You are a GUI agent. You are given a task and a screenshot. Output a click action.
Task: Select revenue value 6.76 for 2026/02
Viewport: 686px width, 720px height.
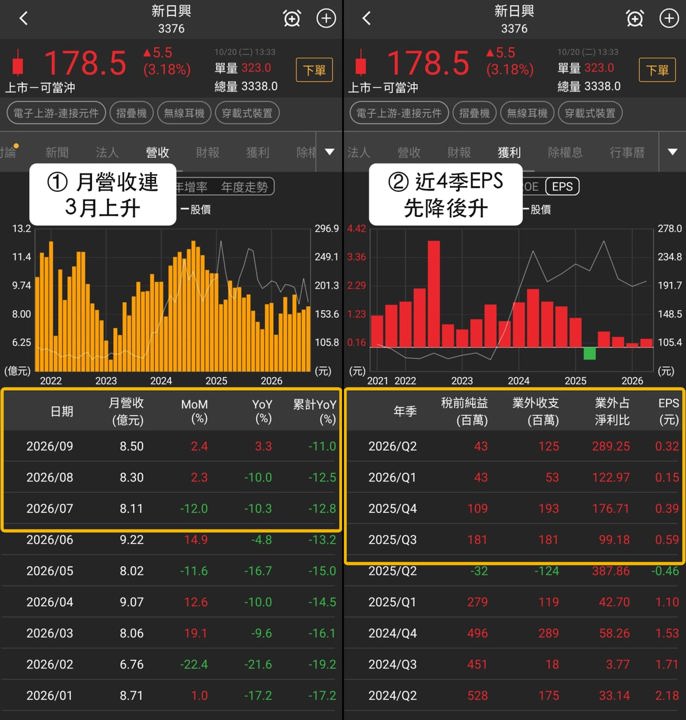131,664
